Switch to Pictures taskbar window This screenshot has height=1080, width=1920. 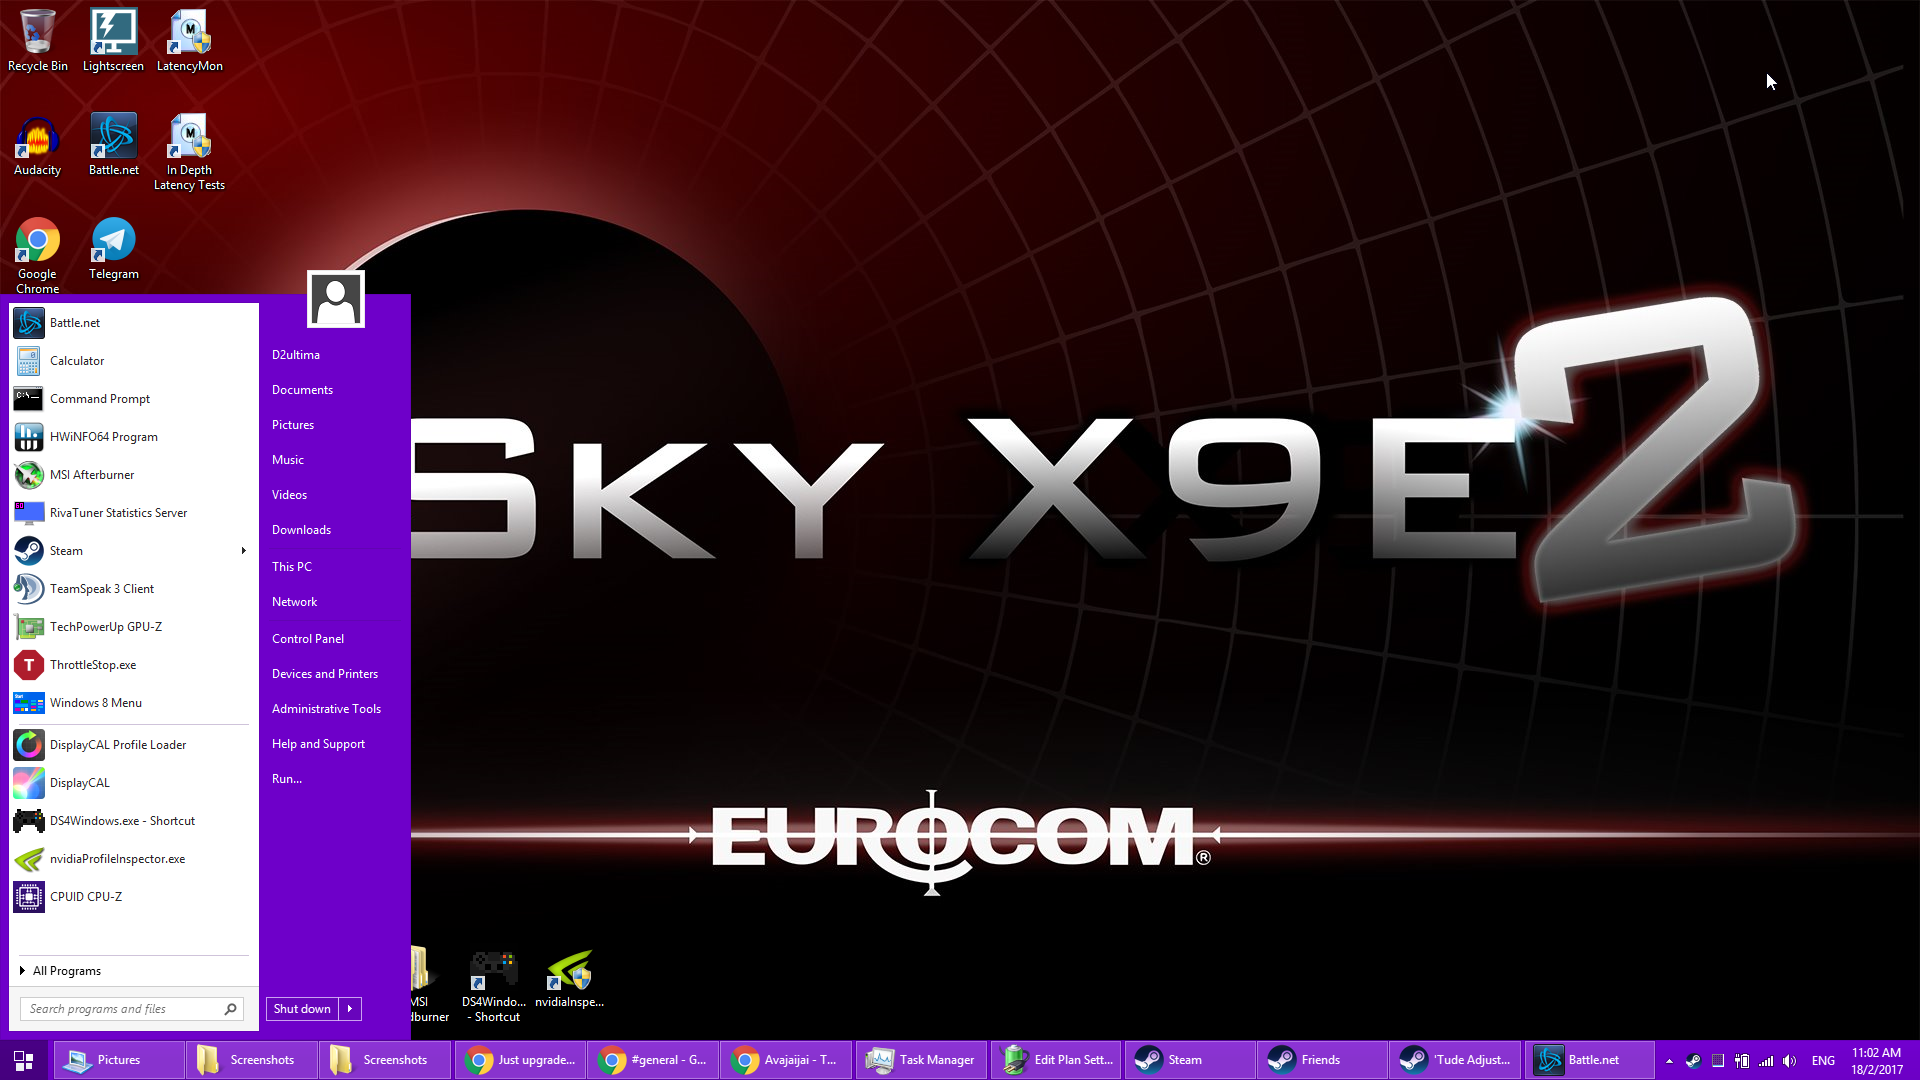tap(119, 1060)
